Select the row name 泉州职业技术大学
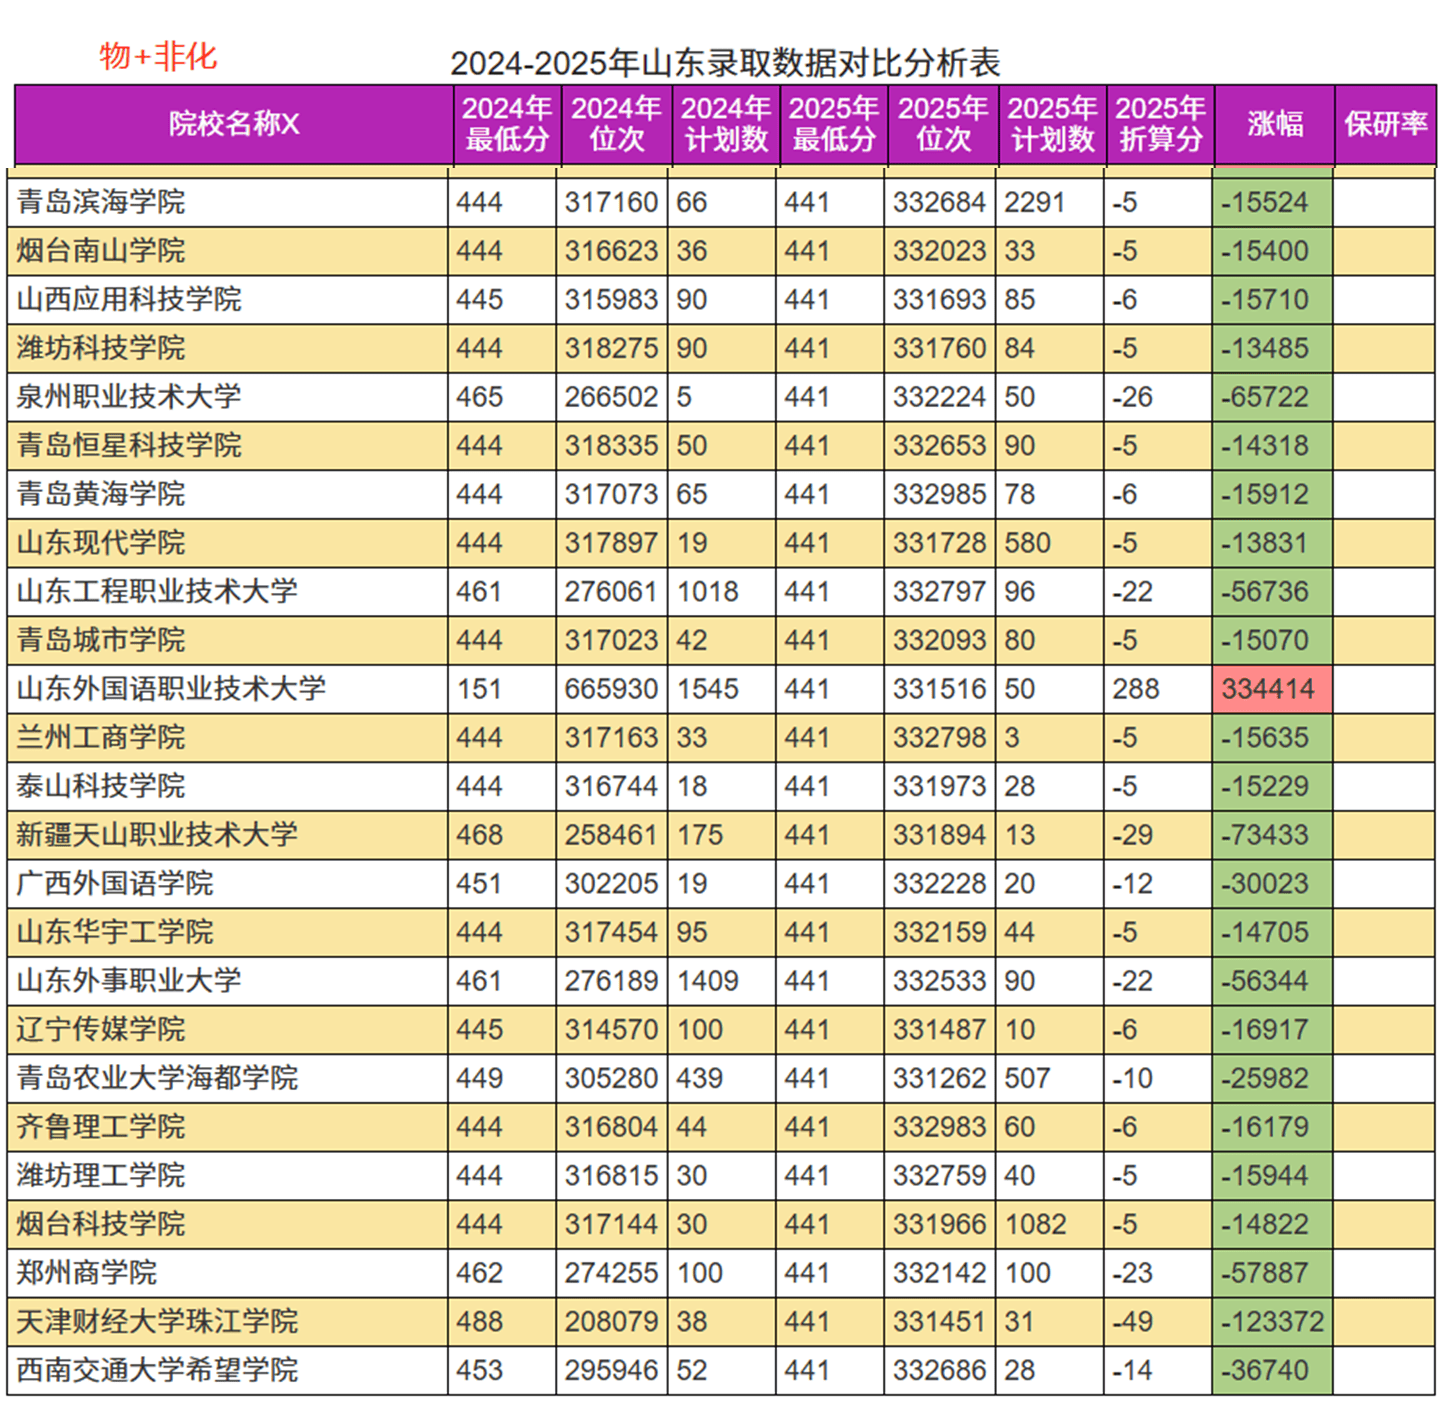The width and height of the screenshot is (1442, 1402). coord(129,397)
